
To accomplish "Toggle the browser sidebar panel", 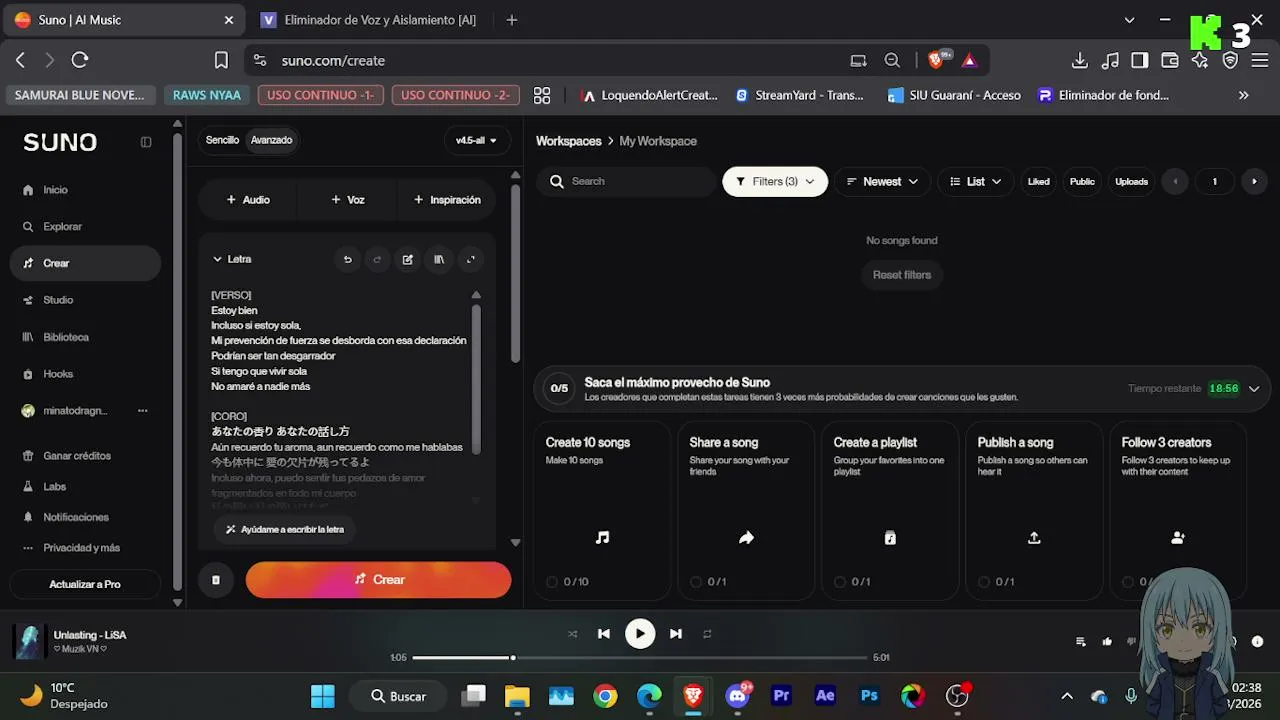I will point(1140,60).
